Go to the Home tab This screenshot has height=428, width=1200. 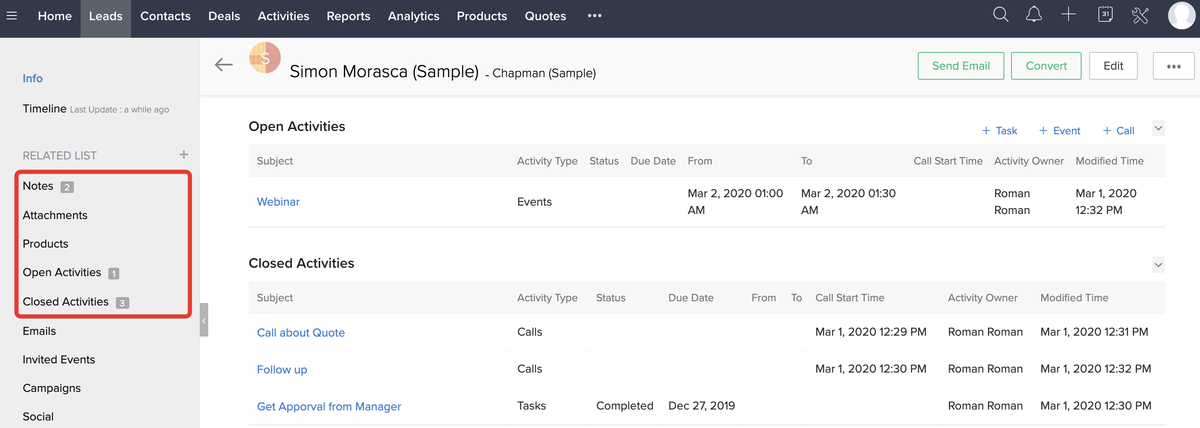[x=55, y=16]
